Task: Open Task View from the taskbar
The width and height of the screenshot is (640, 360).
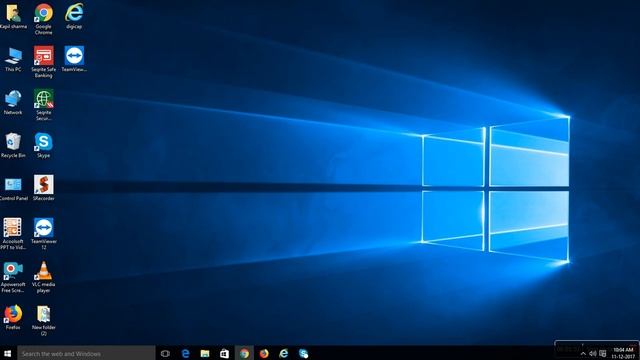Action: (x=165, y=353)
